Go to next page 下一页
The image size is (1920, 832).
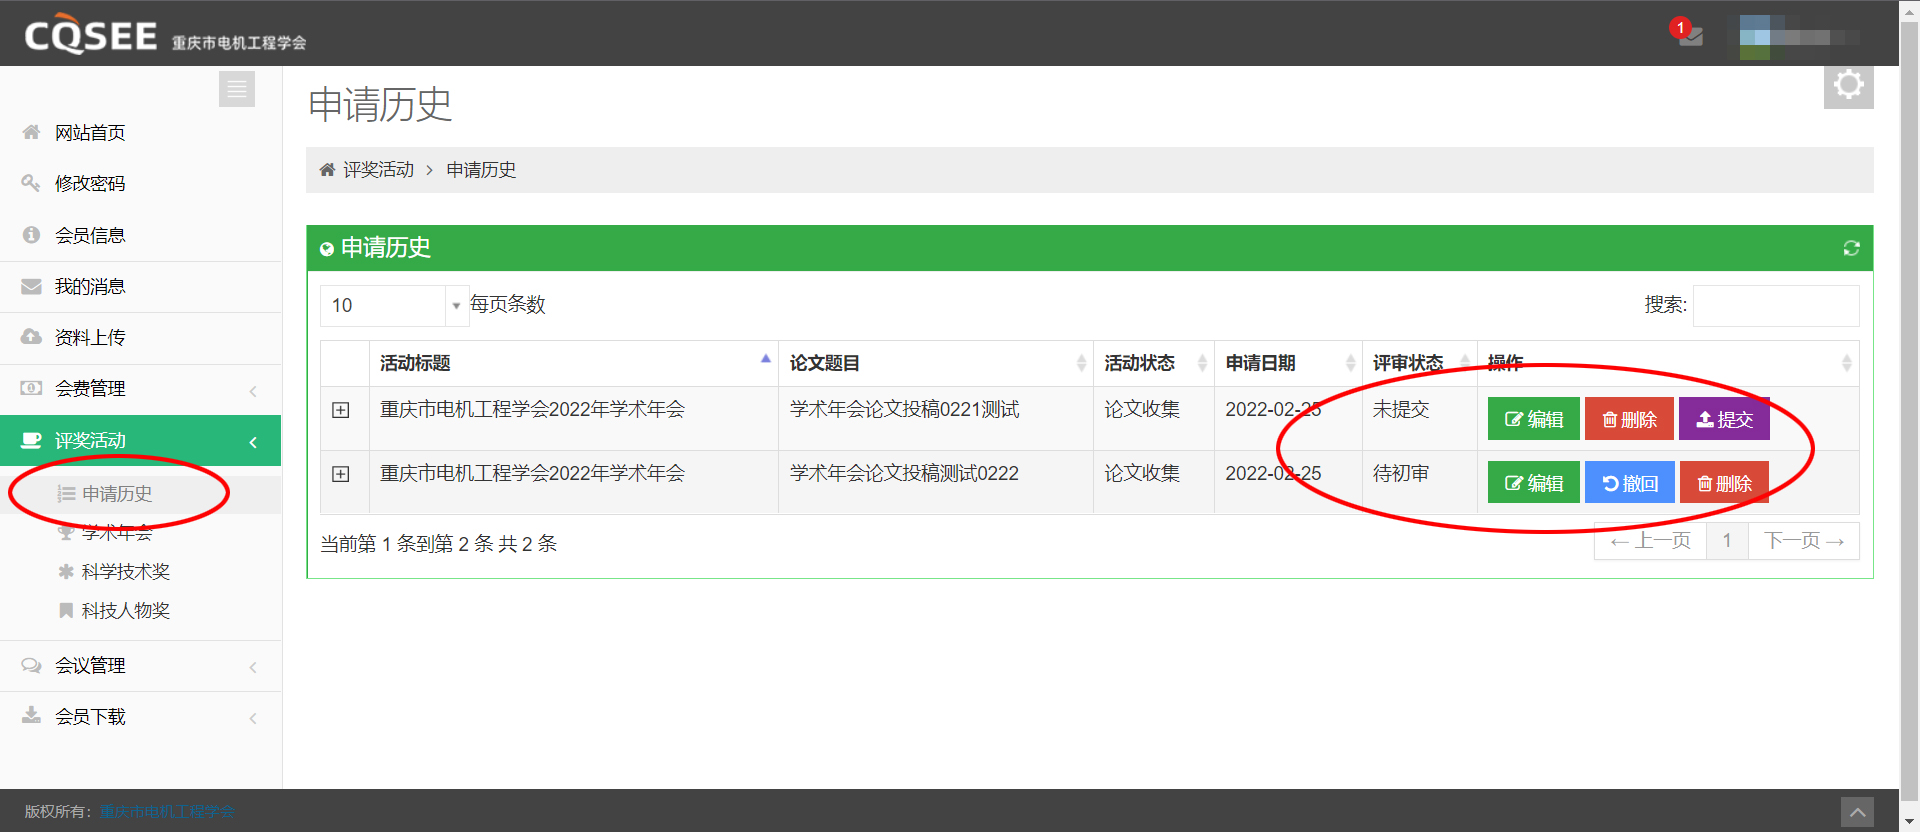(x=1804, y=541)
